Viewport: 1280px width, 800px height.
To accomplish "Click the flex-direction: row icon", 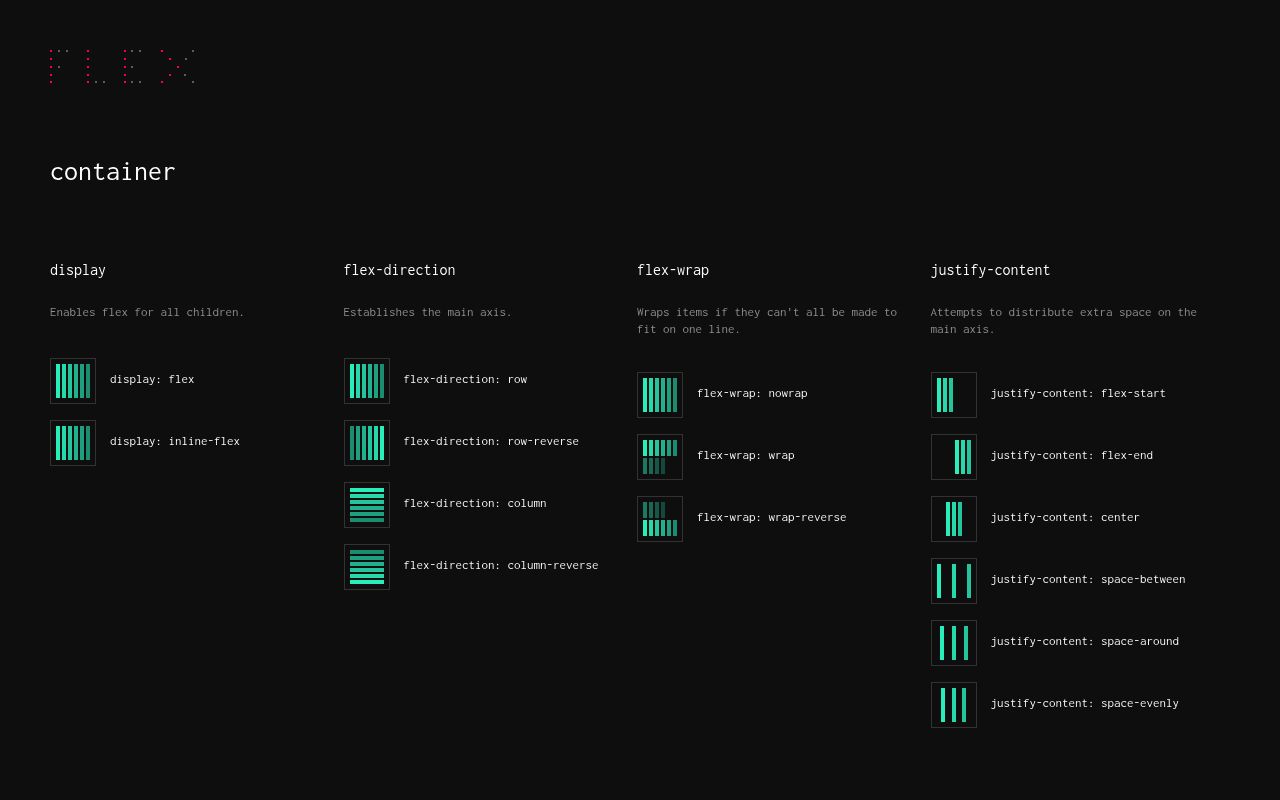I will pos(367,381).
